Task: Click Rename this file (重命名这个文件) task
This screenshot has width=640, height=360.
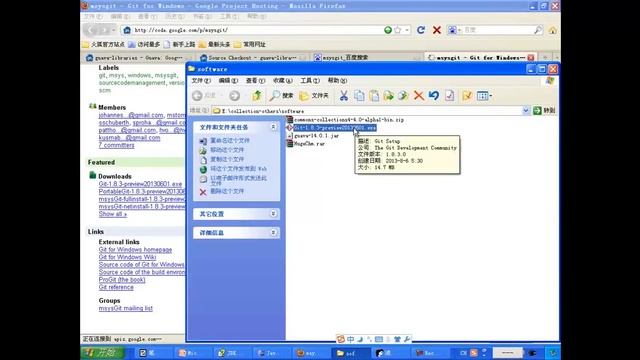Action: point(230,140)
